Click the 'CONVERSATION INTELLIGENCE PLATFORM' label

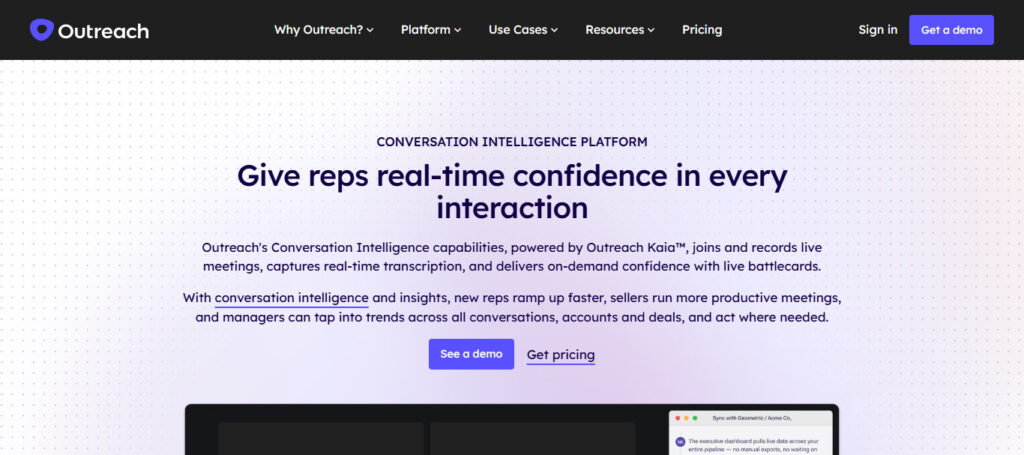coord(512,142)
